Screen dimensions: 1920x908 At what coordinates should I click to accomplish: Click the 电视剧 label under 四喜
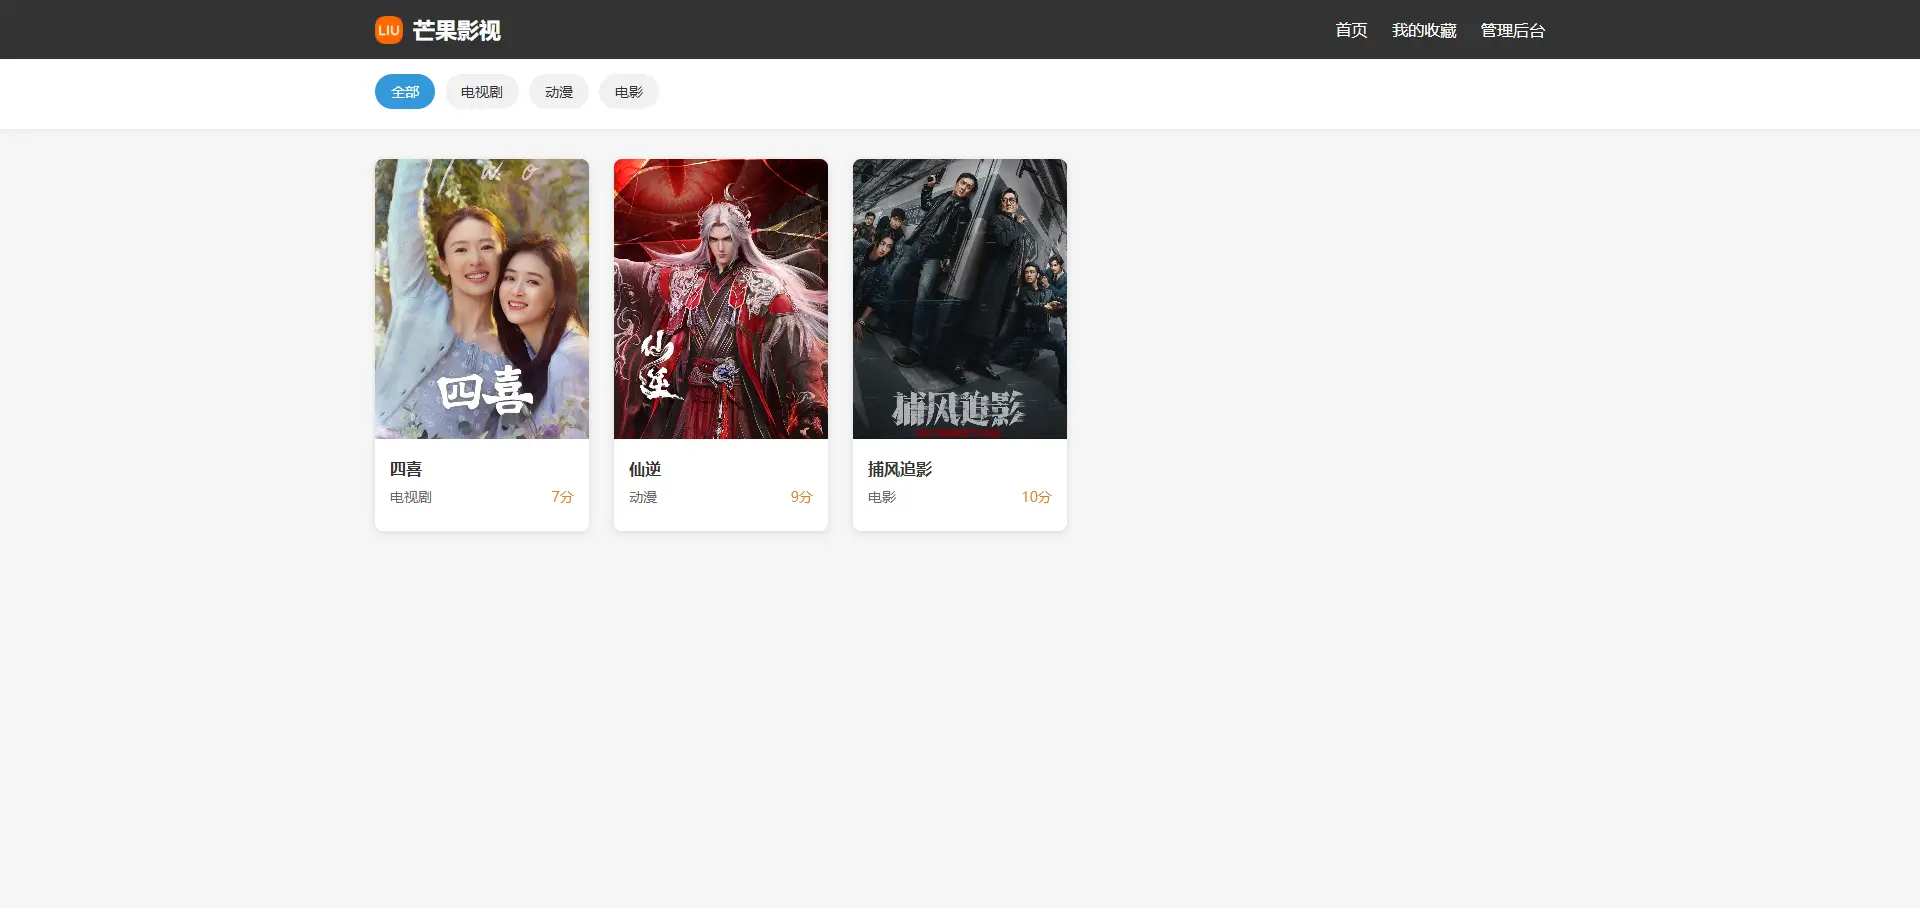coord(411,497)
